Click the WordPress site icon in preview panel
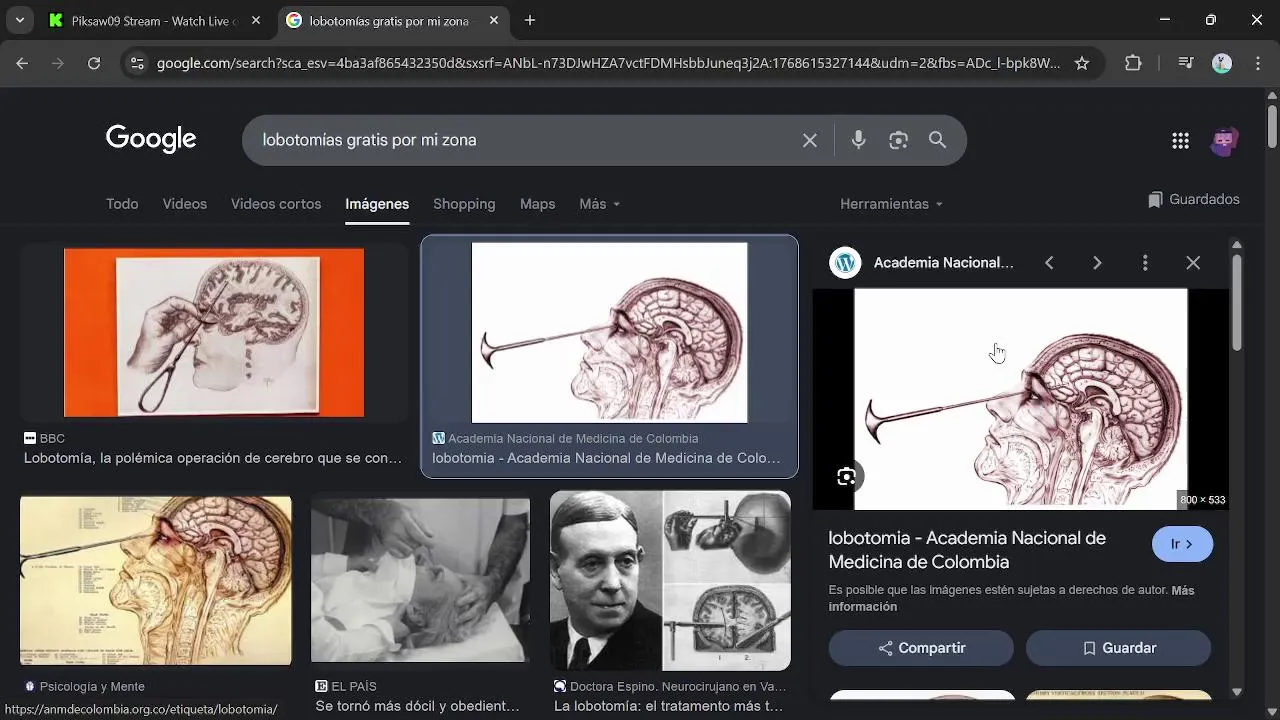This screenshot has width=1280, height=720. coord(845,263)
